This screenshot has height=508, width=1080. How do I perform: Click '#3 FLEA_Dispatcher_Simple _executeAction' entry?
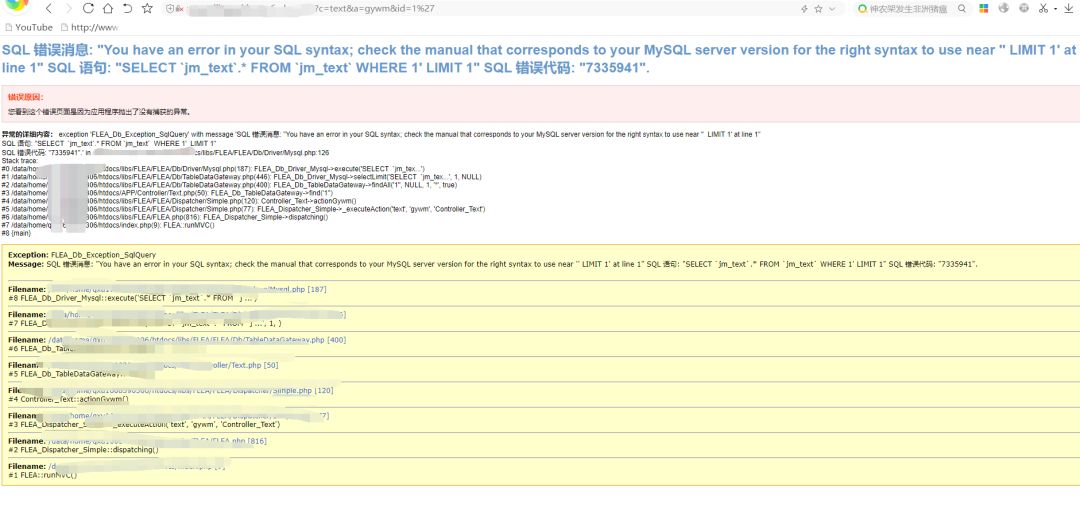pyautogui.click(x=144, y=425)
